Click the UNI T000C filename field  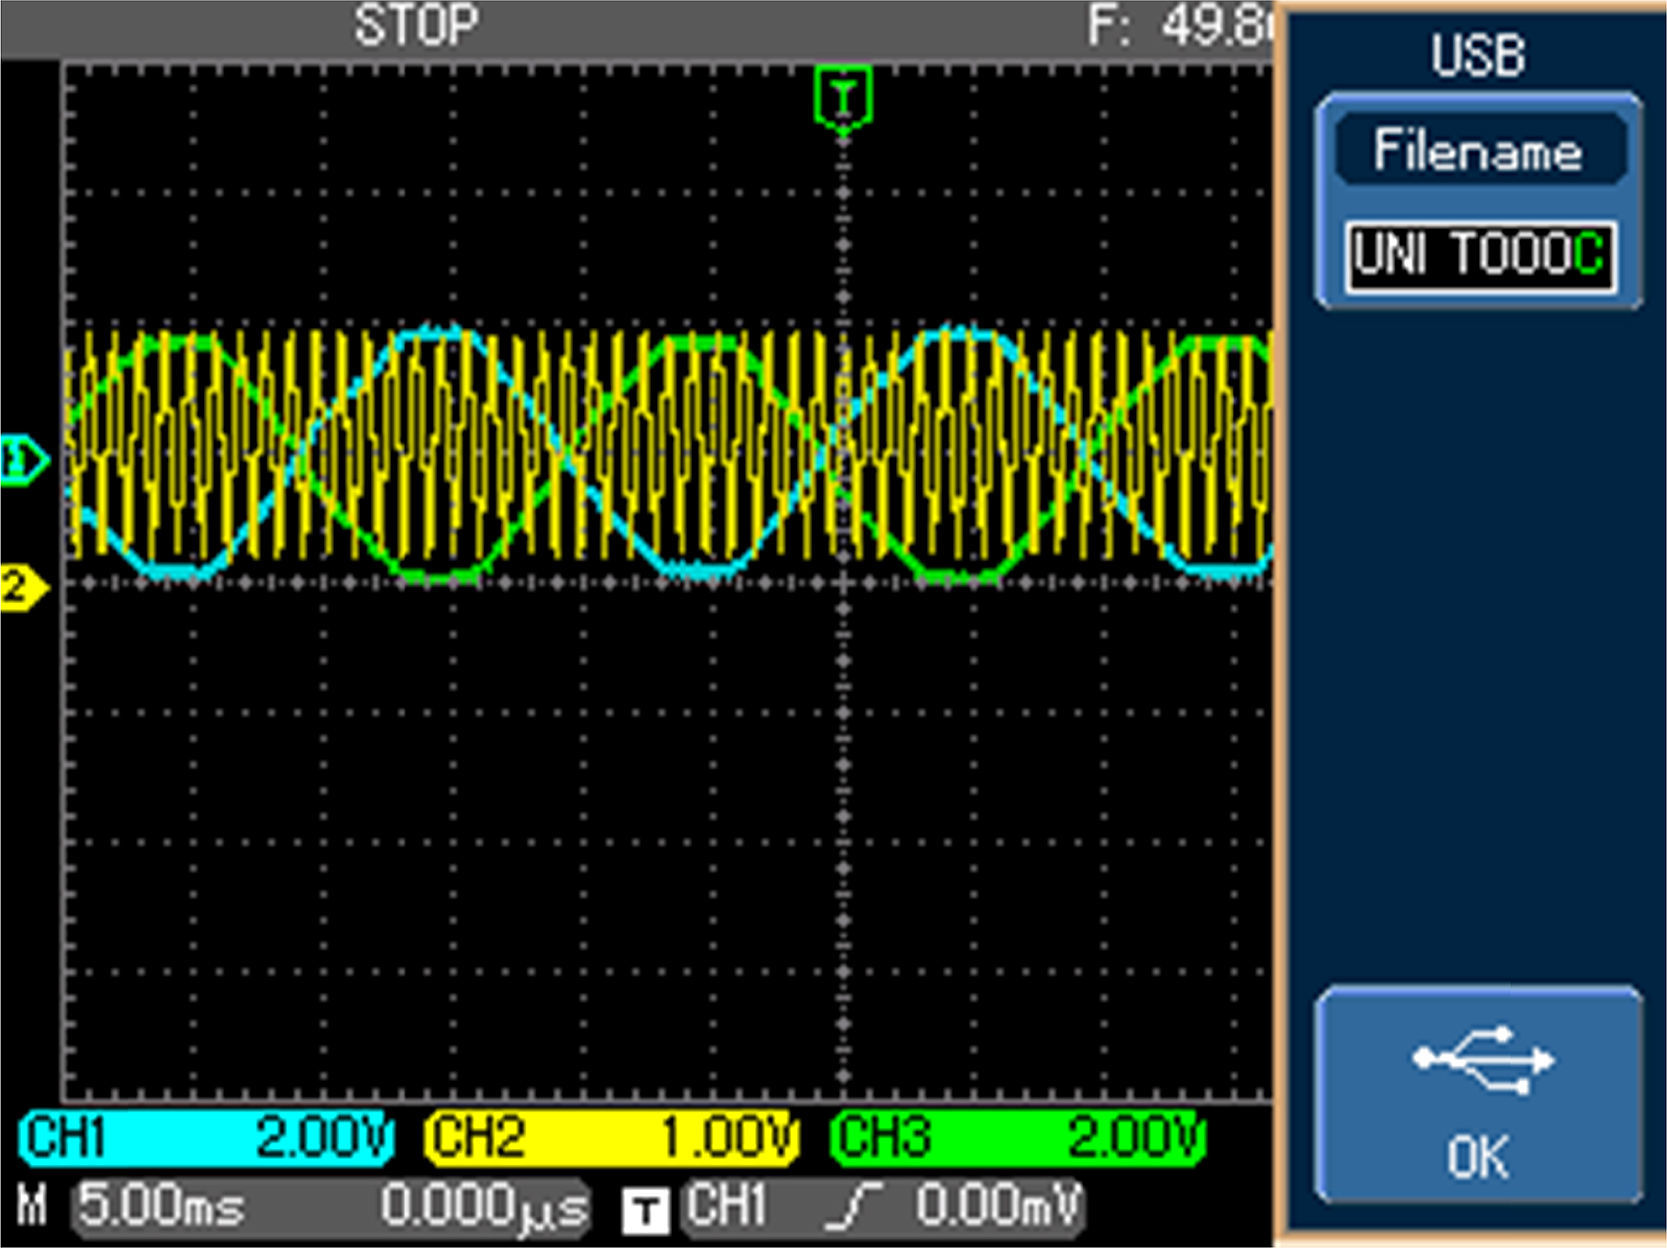click(x=1479, y=256)
